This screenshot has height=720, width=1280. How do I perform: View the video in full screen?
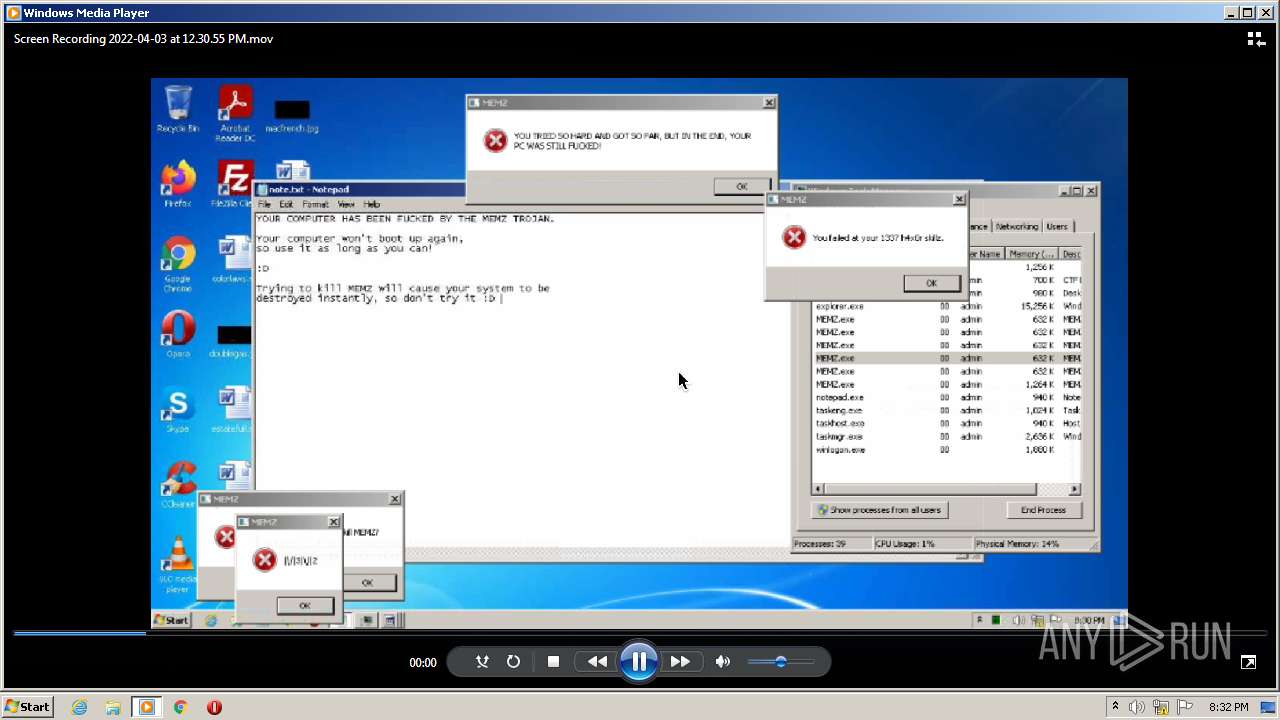[1248, 662]
